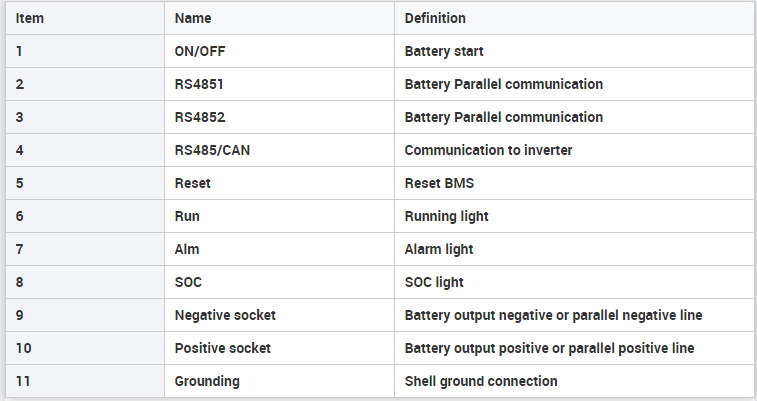Viewport: 757px width, 401px height.
Task: Select the RS4851 name cell
Action: pyautogui.click(x=279, y=84)
